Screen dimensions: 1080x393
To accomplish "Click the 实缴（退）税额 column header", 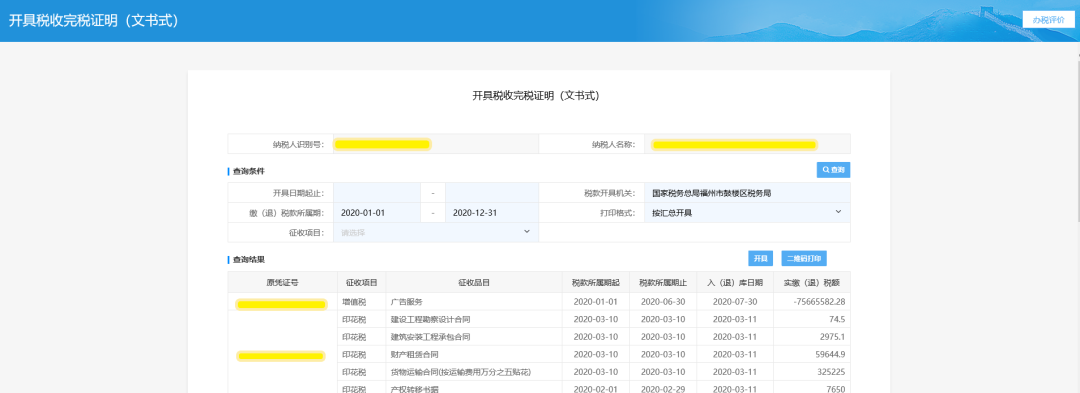I will (x=811, y=282).
